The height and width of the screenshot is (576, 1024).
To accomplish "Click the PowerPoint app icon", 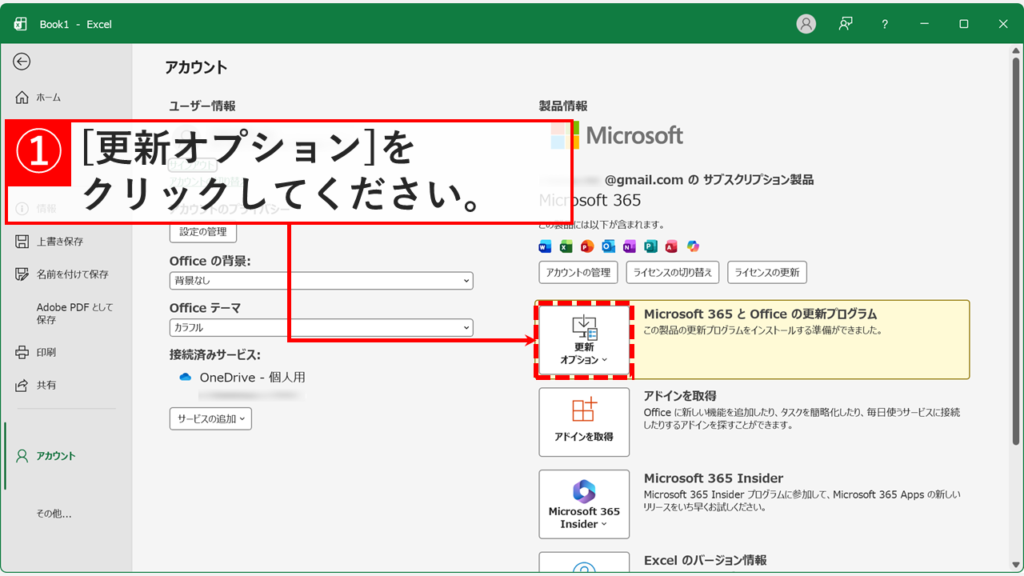I will pyautogui.click(x=587, y=246).
